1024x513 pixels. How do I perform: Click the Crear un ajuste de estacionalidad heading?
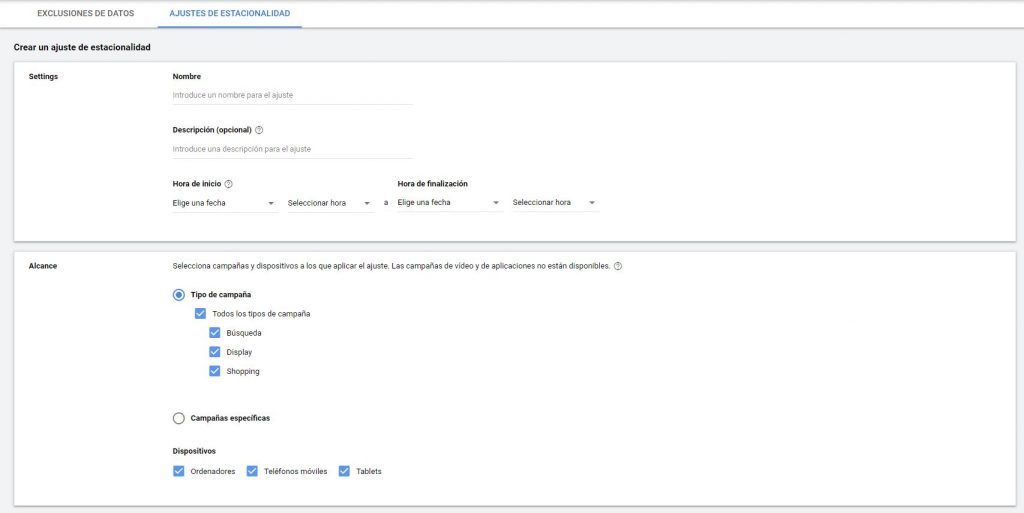tap(82, 48)
